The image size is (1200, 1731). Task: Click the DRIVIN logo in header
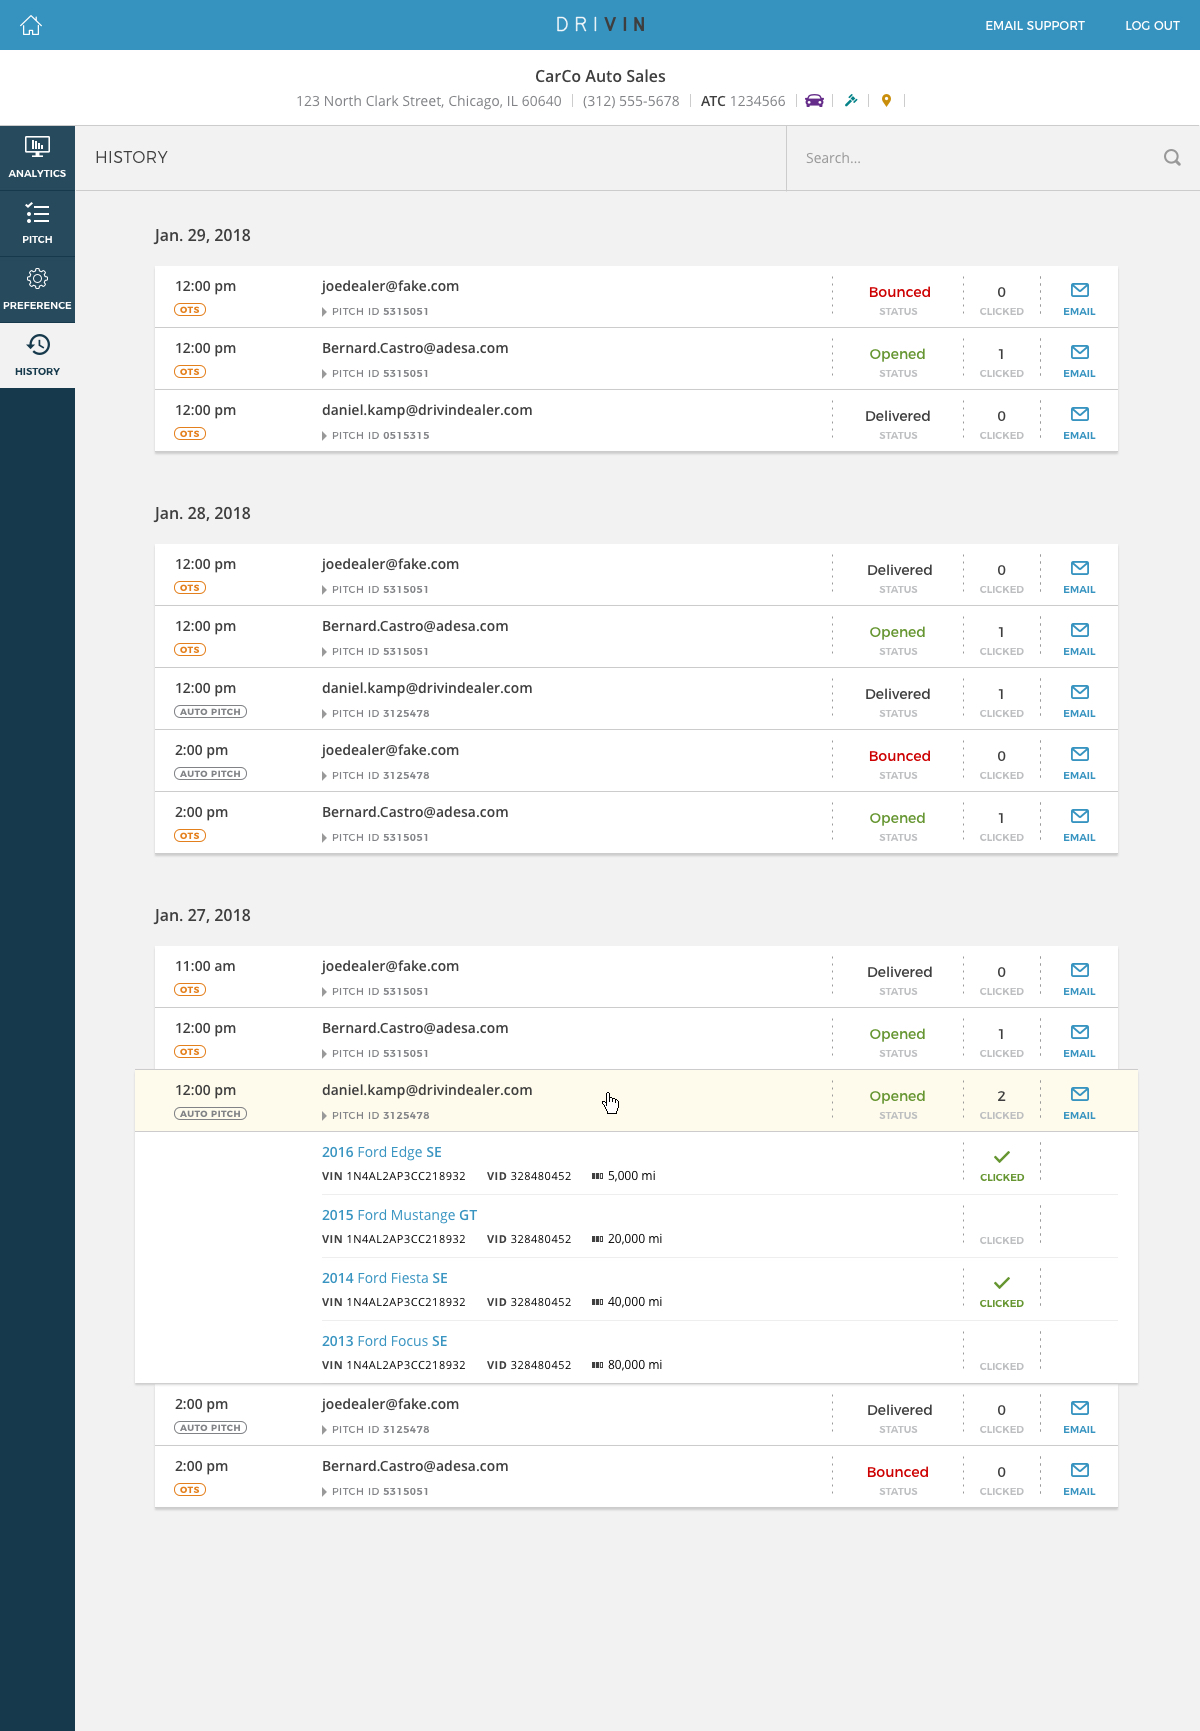(600, 25)
